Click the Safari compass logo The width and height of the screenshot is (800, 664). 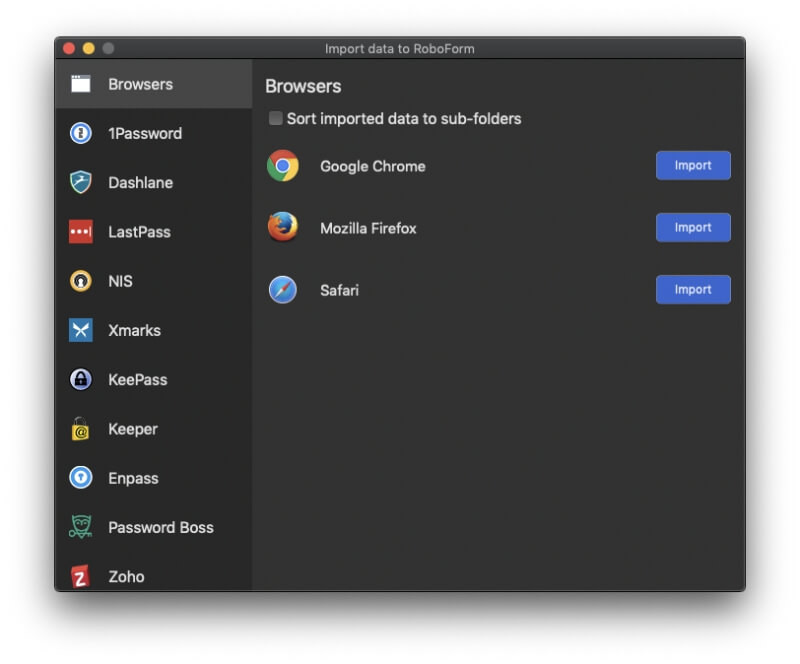(283, 289)
